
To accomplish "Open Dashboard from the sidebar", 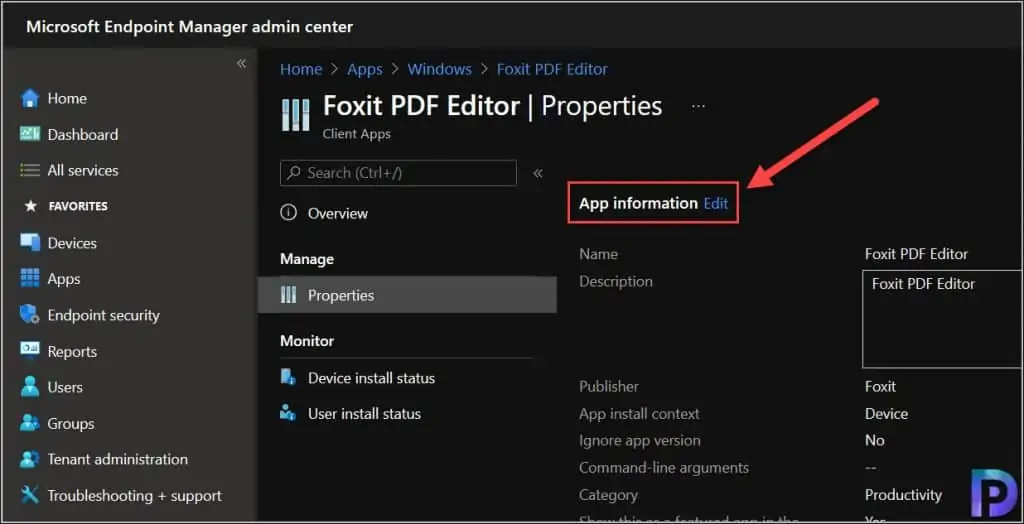I will pos(82,135).
